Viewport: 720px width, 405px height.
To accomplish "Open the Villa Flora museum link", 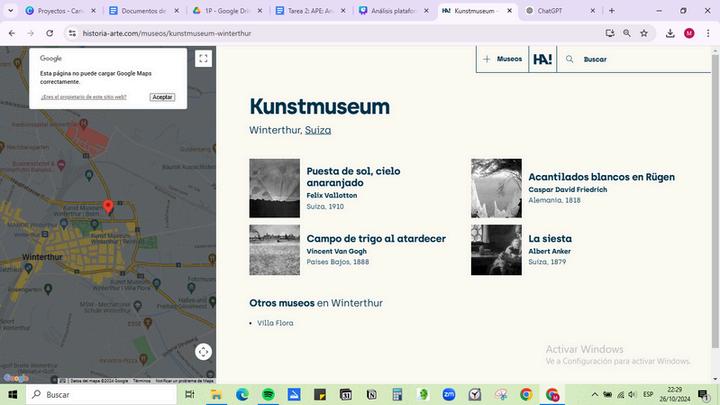I will click(275, 323).
